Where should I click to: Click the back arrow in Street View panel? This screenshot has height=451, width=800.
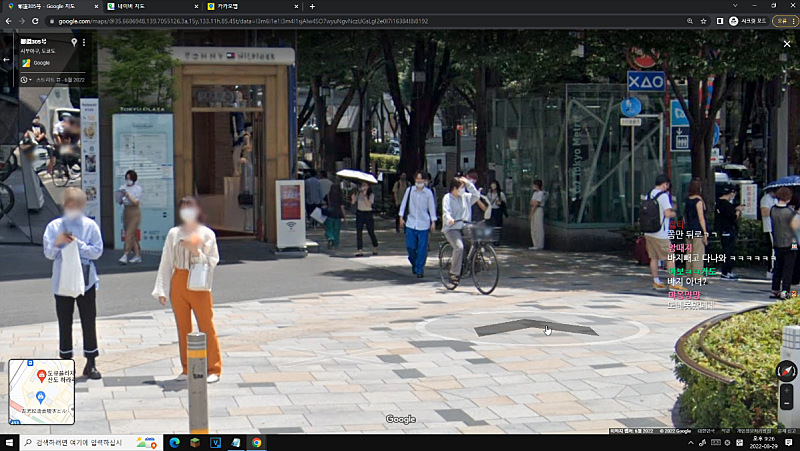(6, 59)
